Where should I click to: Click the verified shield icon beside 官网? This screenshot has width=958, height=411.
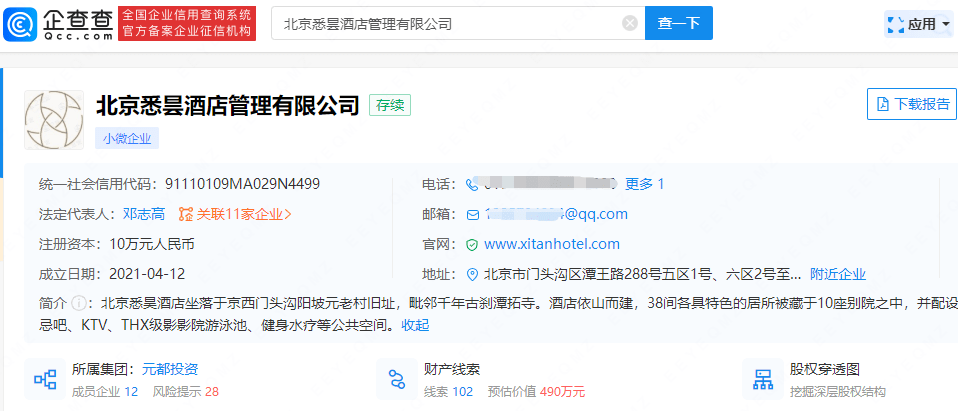472,245
